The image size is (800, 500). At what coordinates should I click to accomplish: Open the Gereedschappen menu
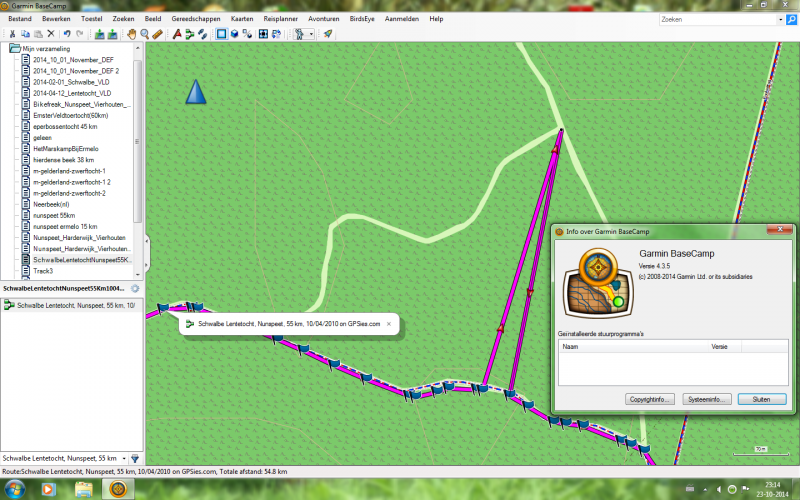(x=196, y=19)
